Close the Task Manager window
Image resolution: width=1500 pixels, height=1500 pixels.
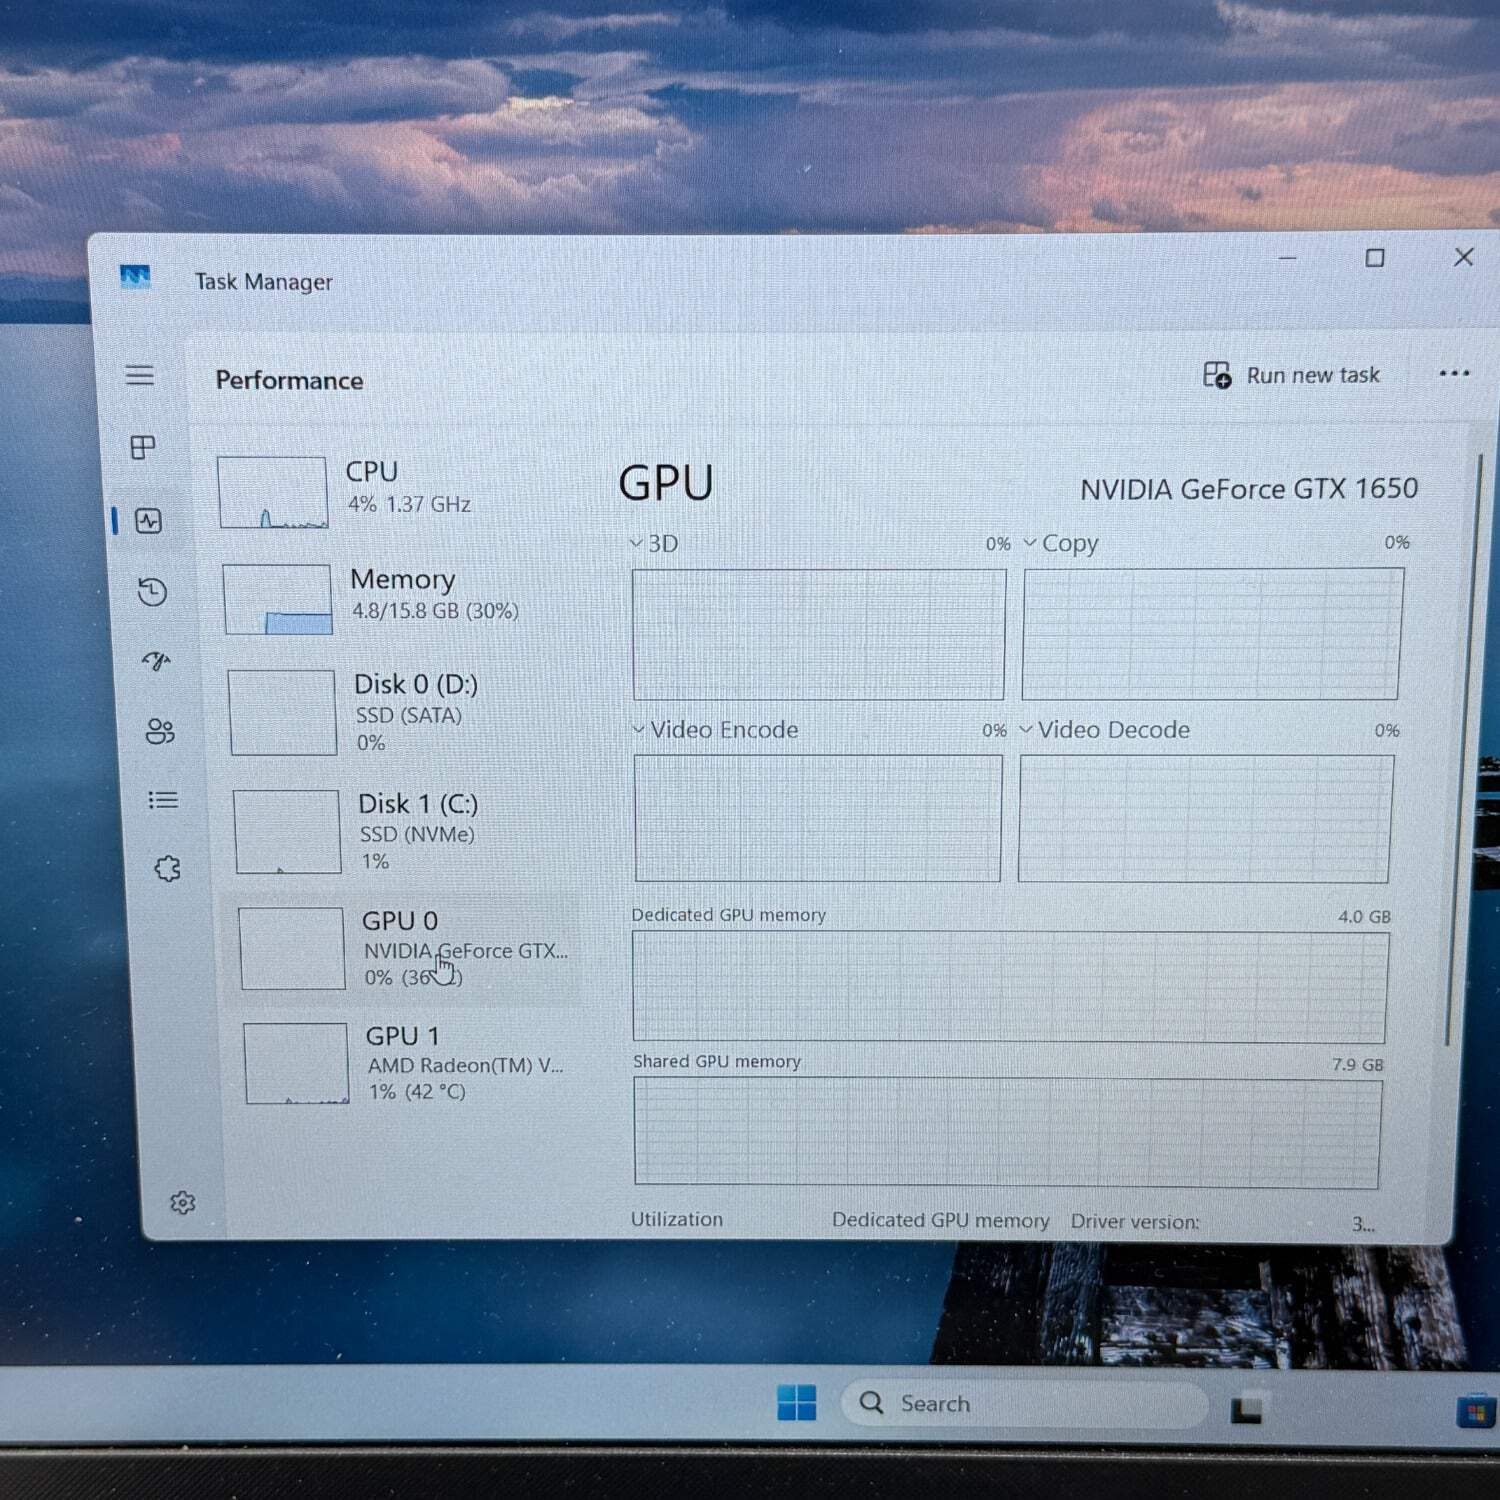pos(1464,257)
